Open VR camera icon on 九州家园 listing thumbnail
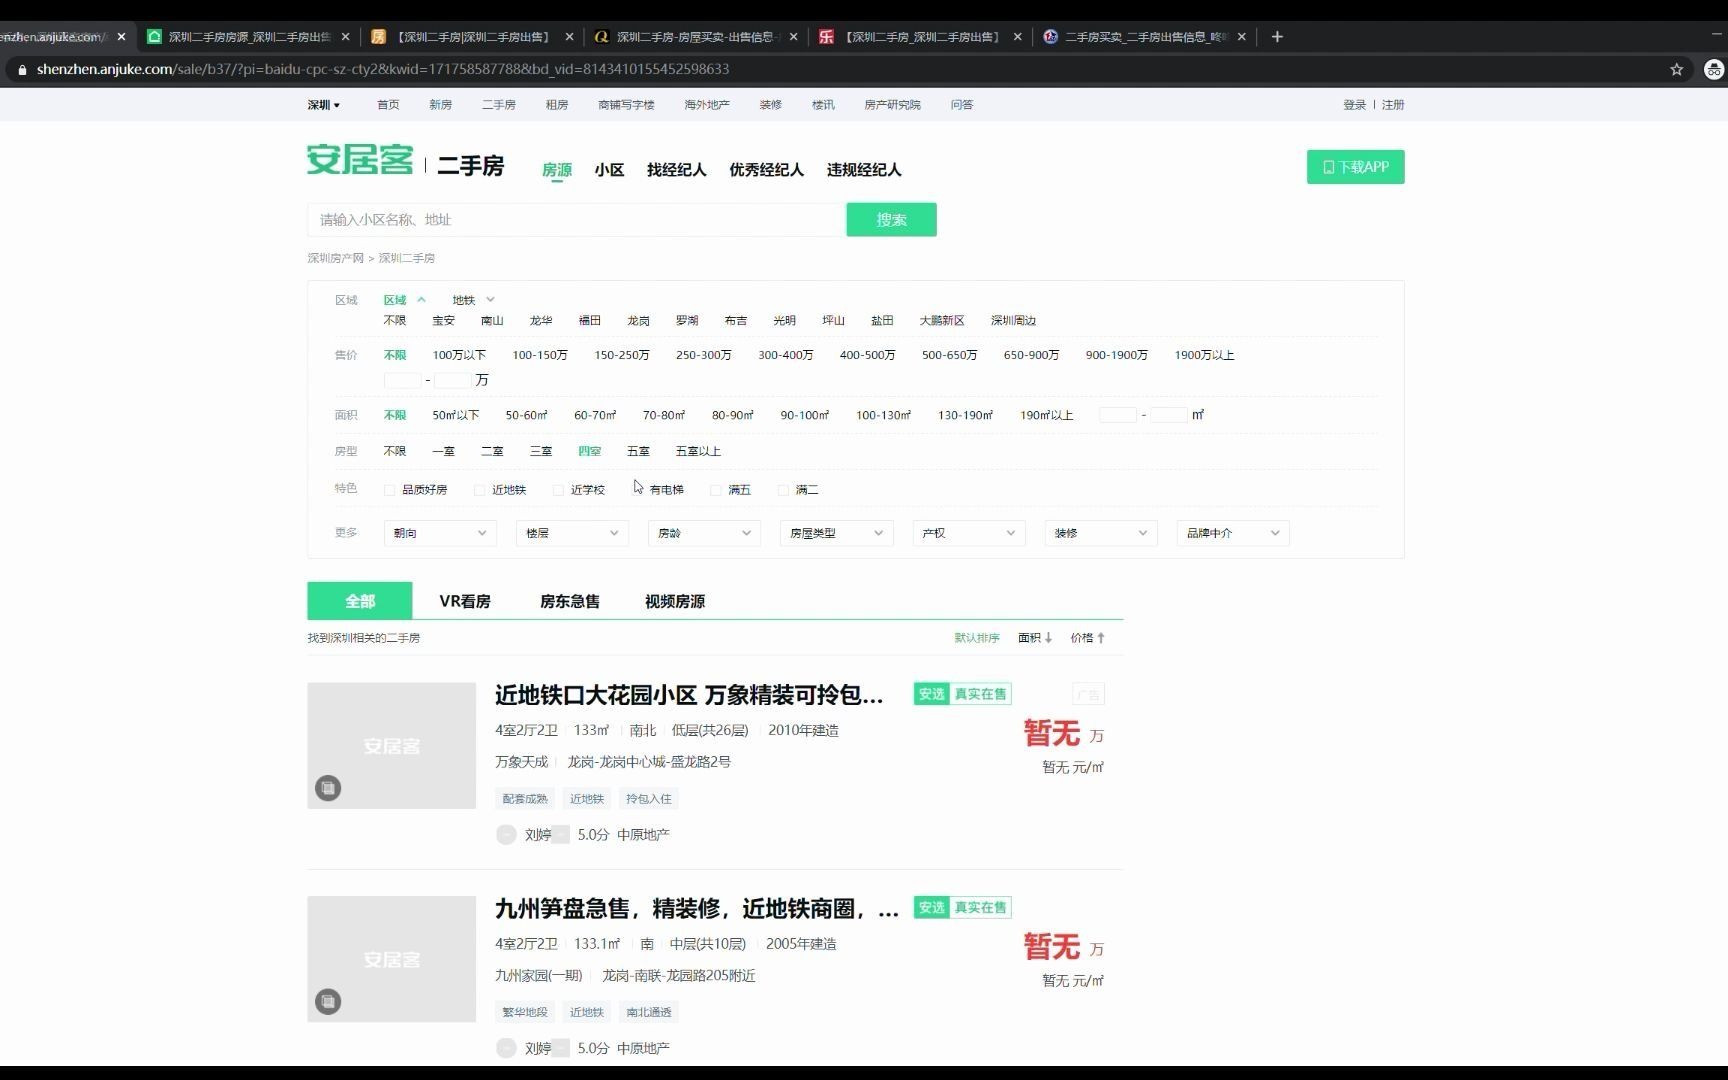The height and width of the screenshot is (1080, 1728). click(328, 1001)
